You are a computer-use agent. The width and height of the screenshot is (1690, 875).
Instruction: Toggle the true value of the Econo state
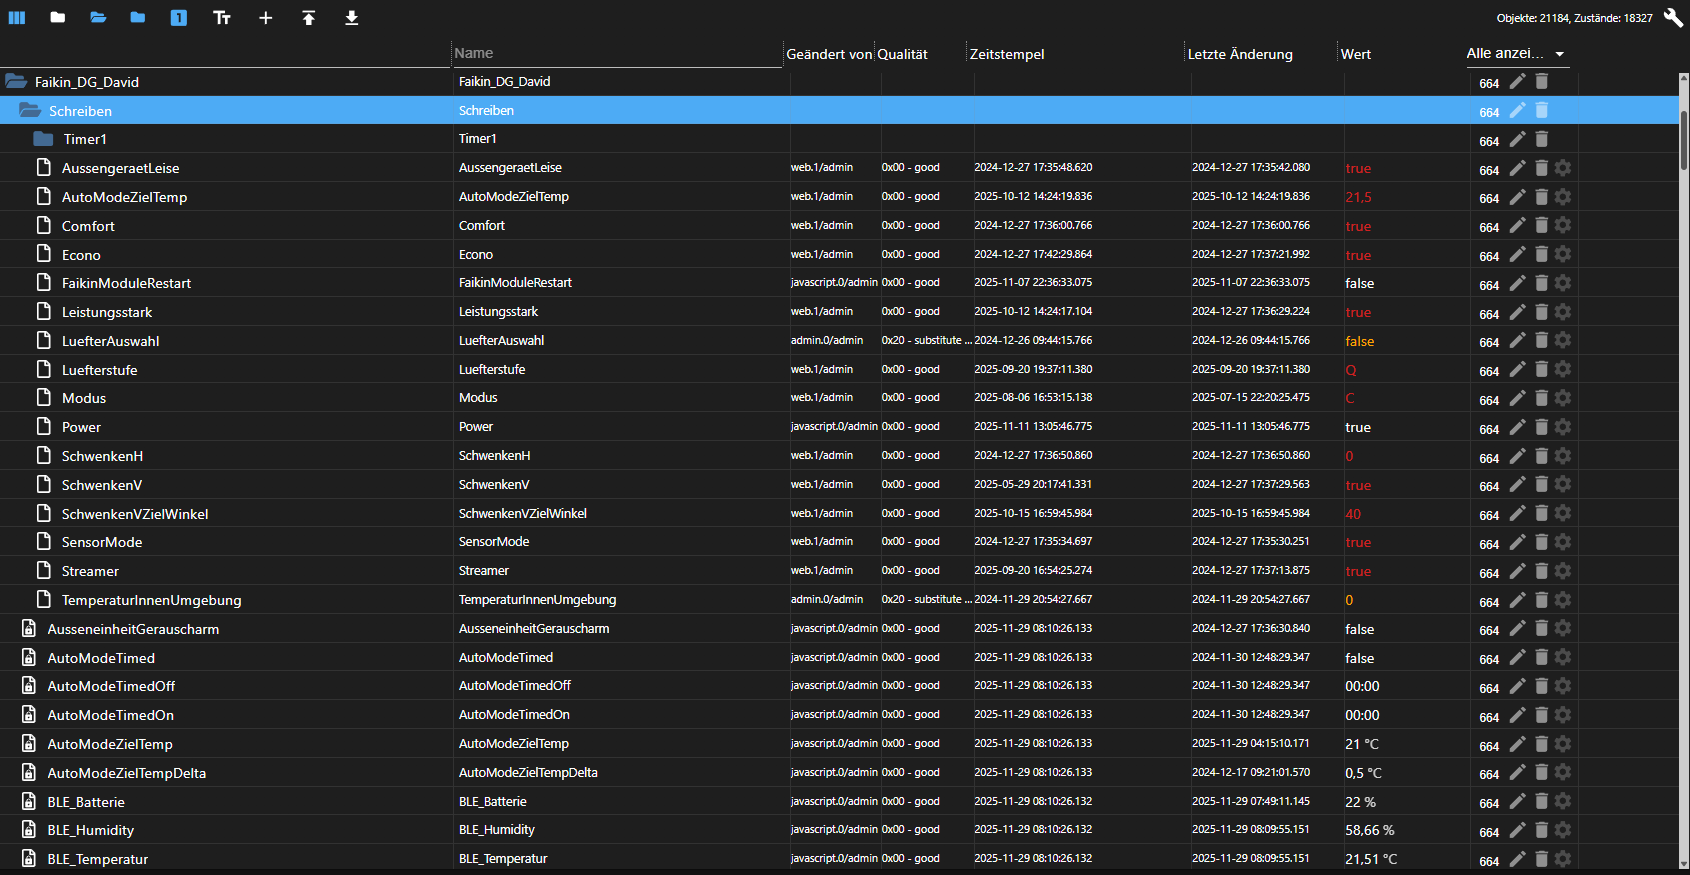pyautogui.click(x=1358, y=255)
